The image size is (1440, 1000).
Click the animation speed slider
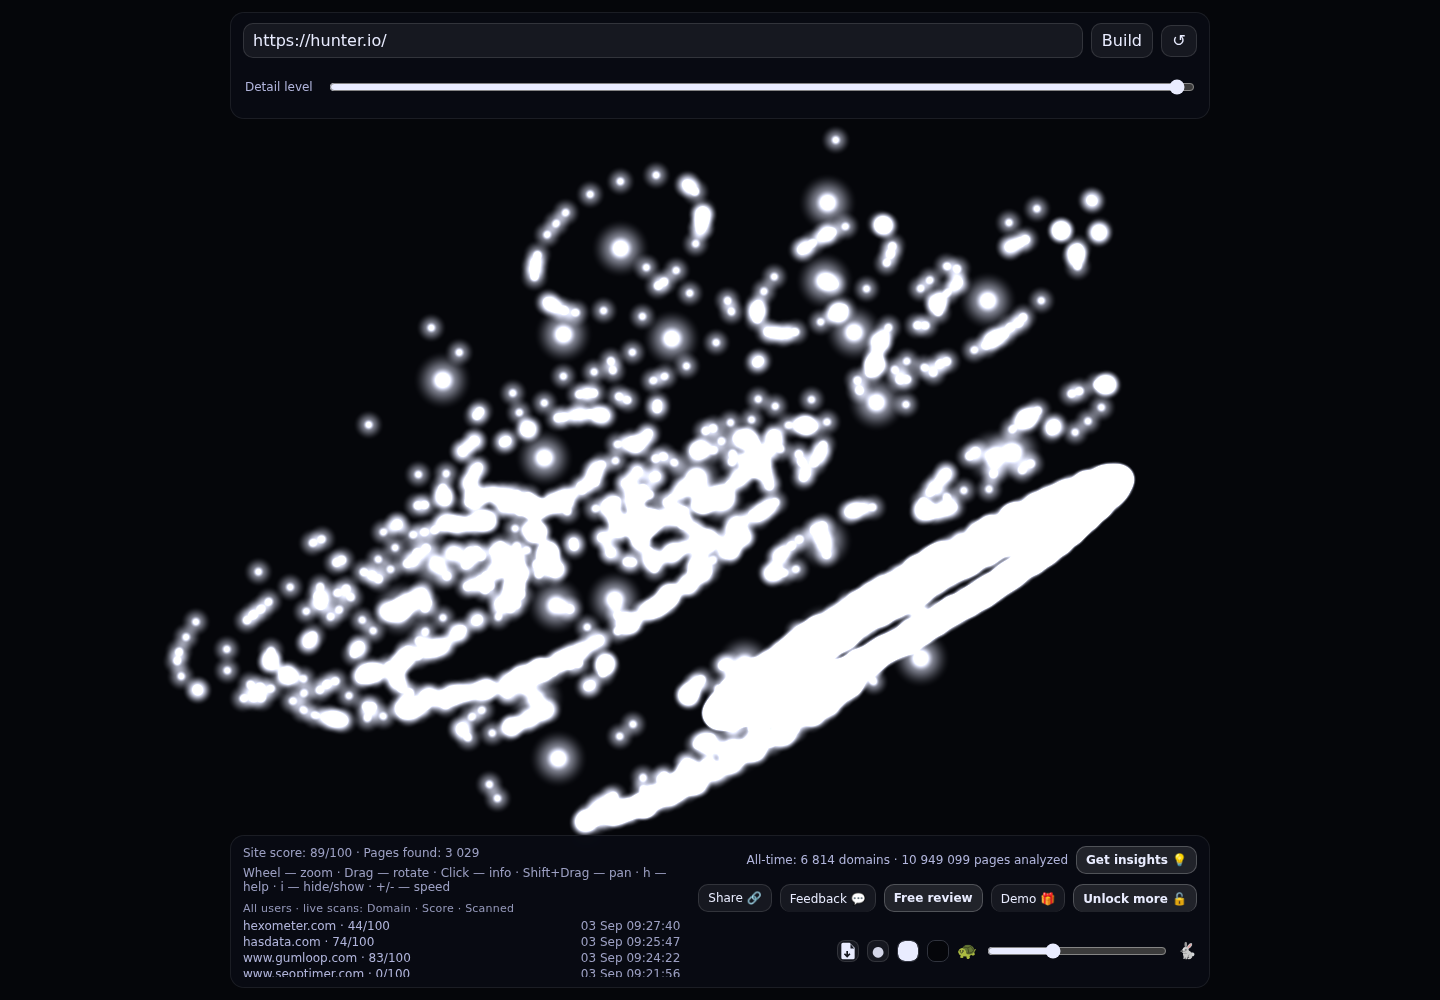tap(1077, 951)
